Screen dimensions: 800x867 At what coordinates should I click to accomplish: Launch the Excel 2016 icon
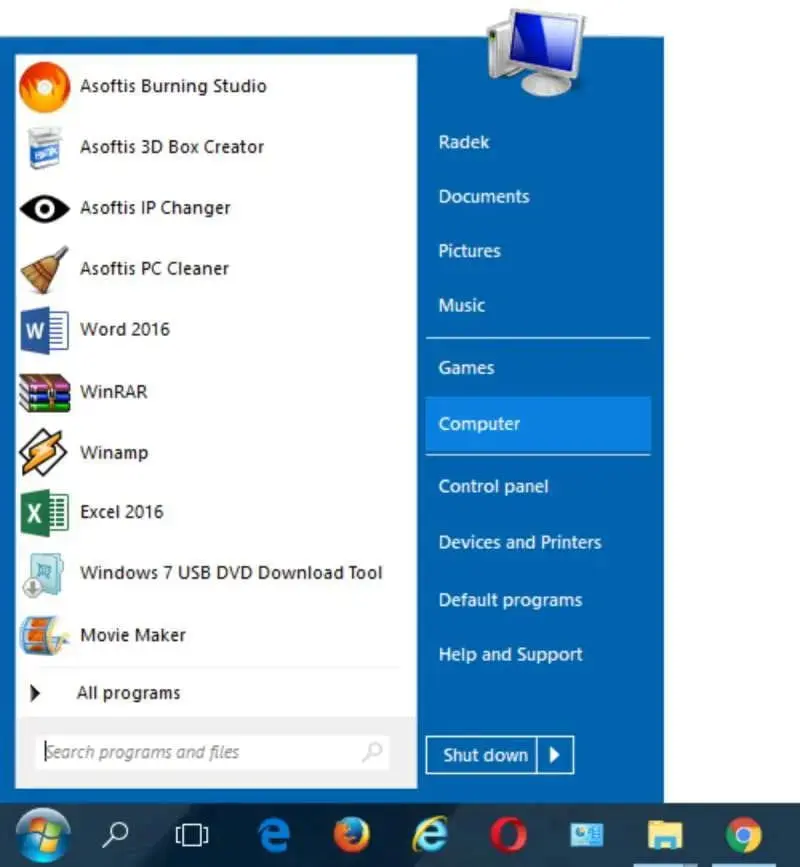(x=44, y=513)
